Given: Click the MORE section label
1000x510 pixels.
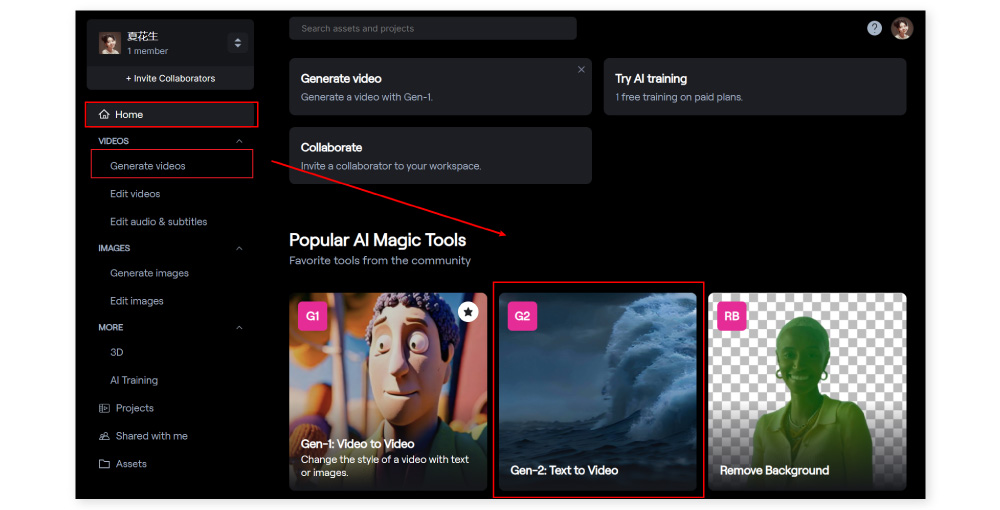Looking at the screenshot, I should tap(111, 327).
